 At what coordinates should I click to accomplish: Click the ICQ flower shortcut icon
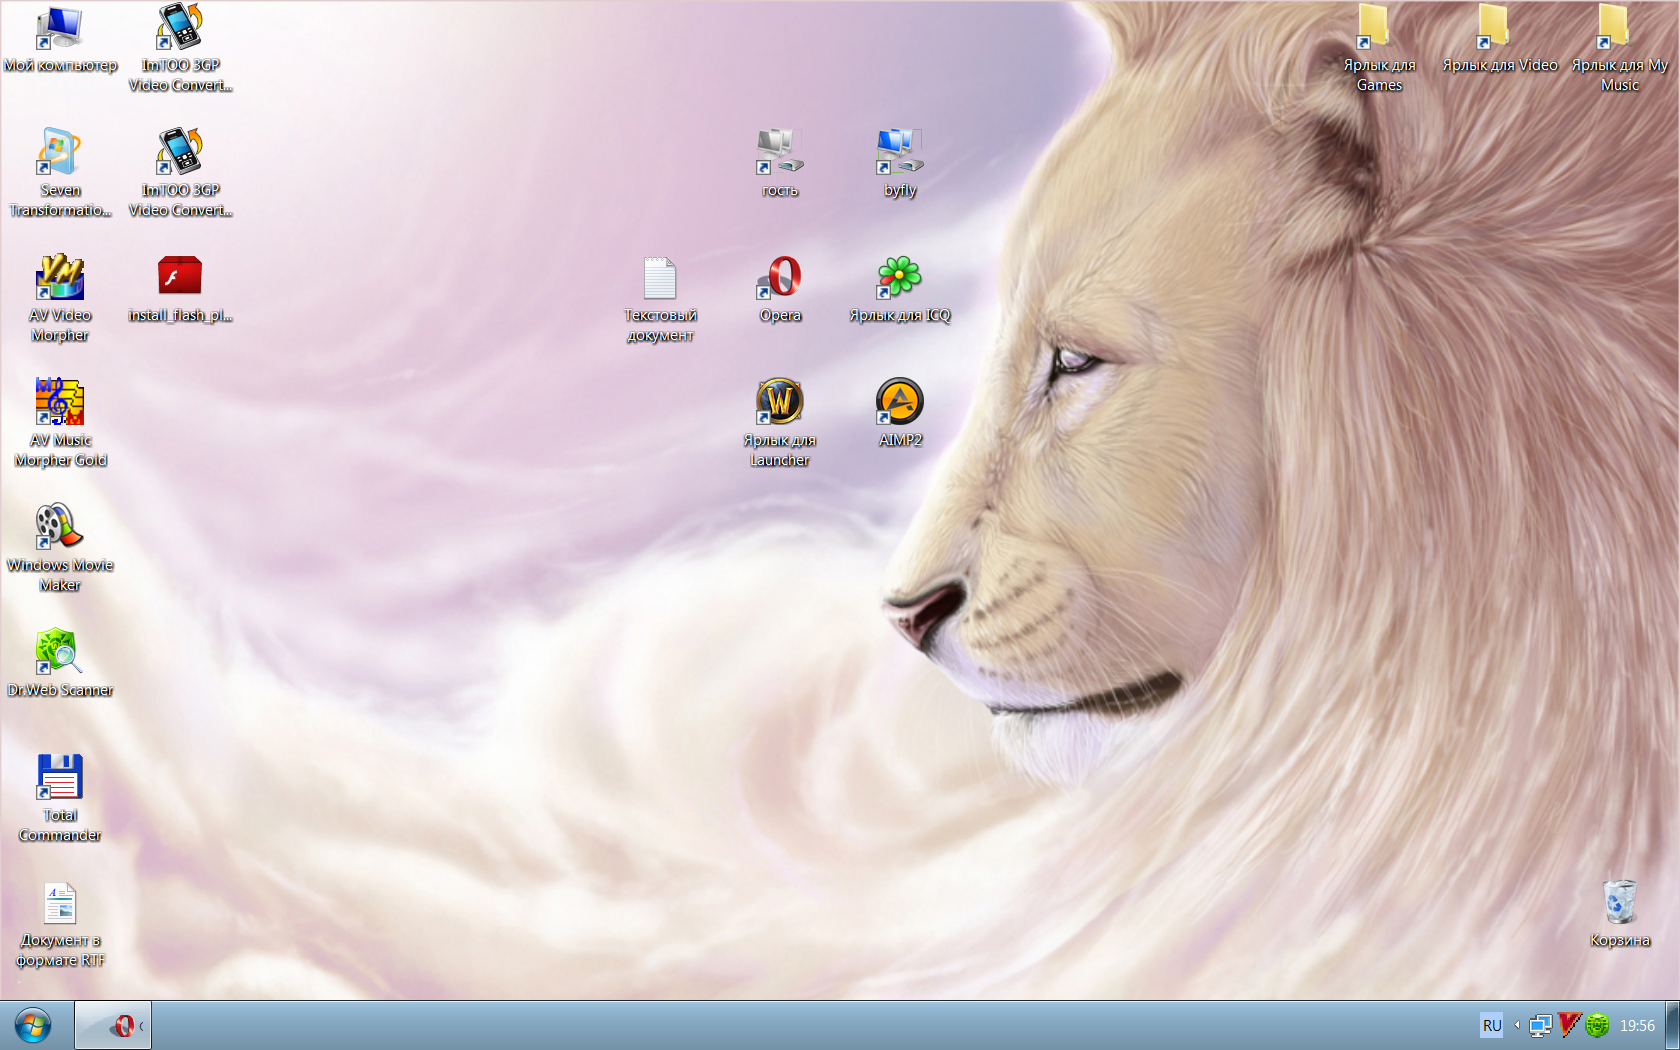click(x=900, y=279)
